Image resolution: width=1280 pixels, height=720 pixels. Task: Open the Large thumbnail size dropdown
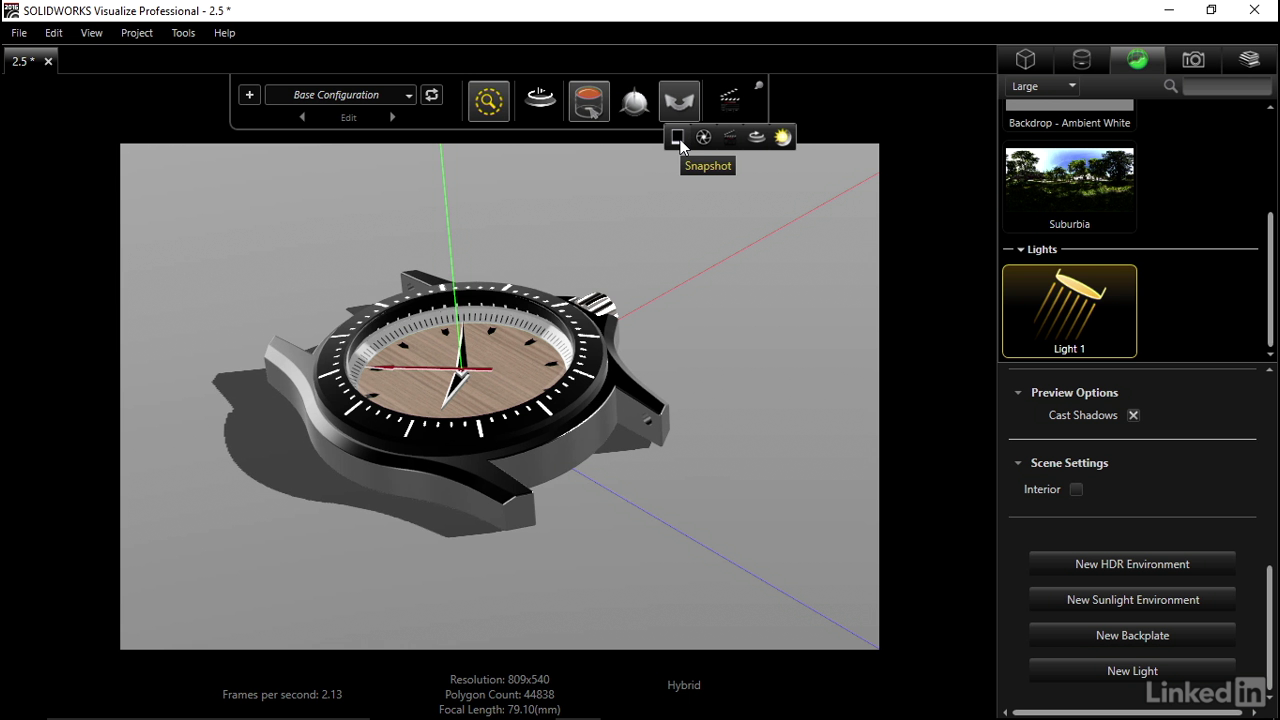click(1042, 86)
